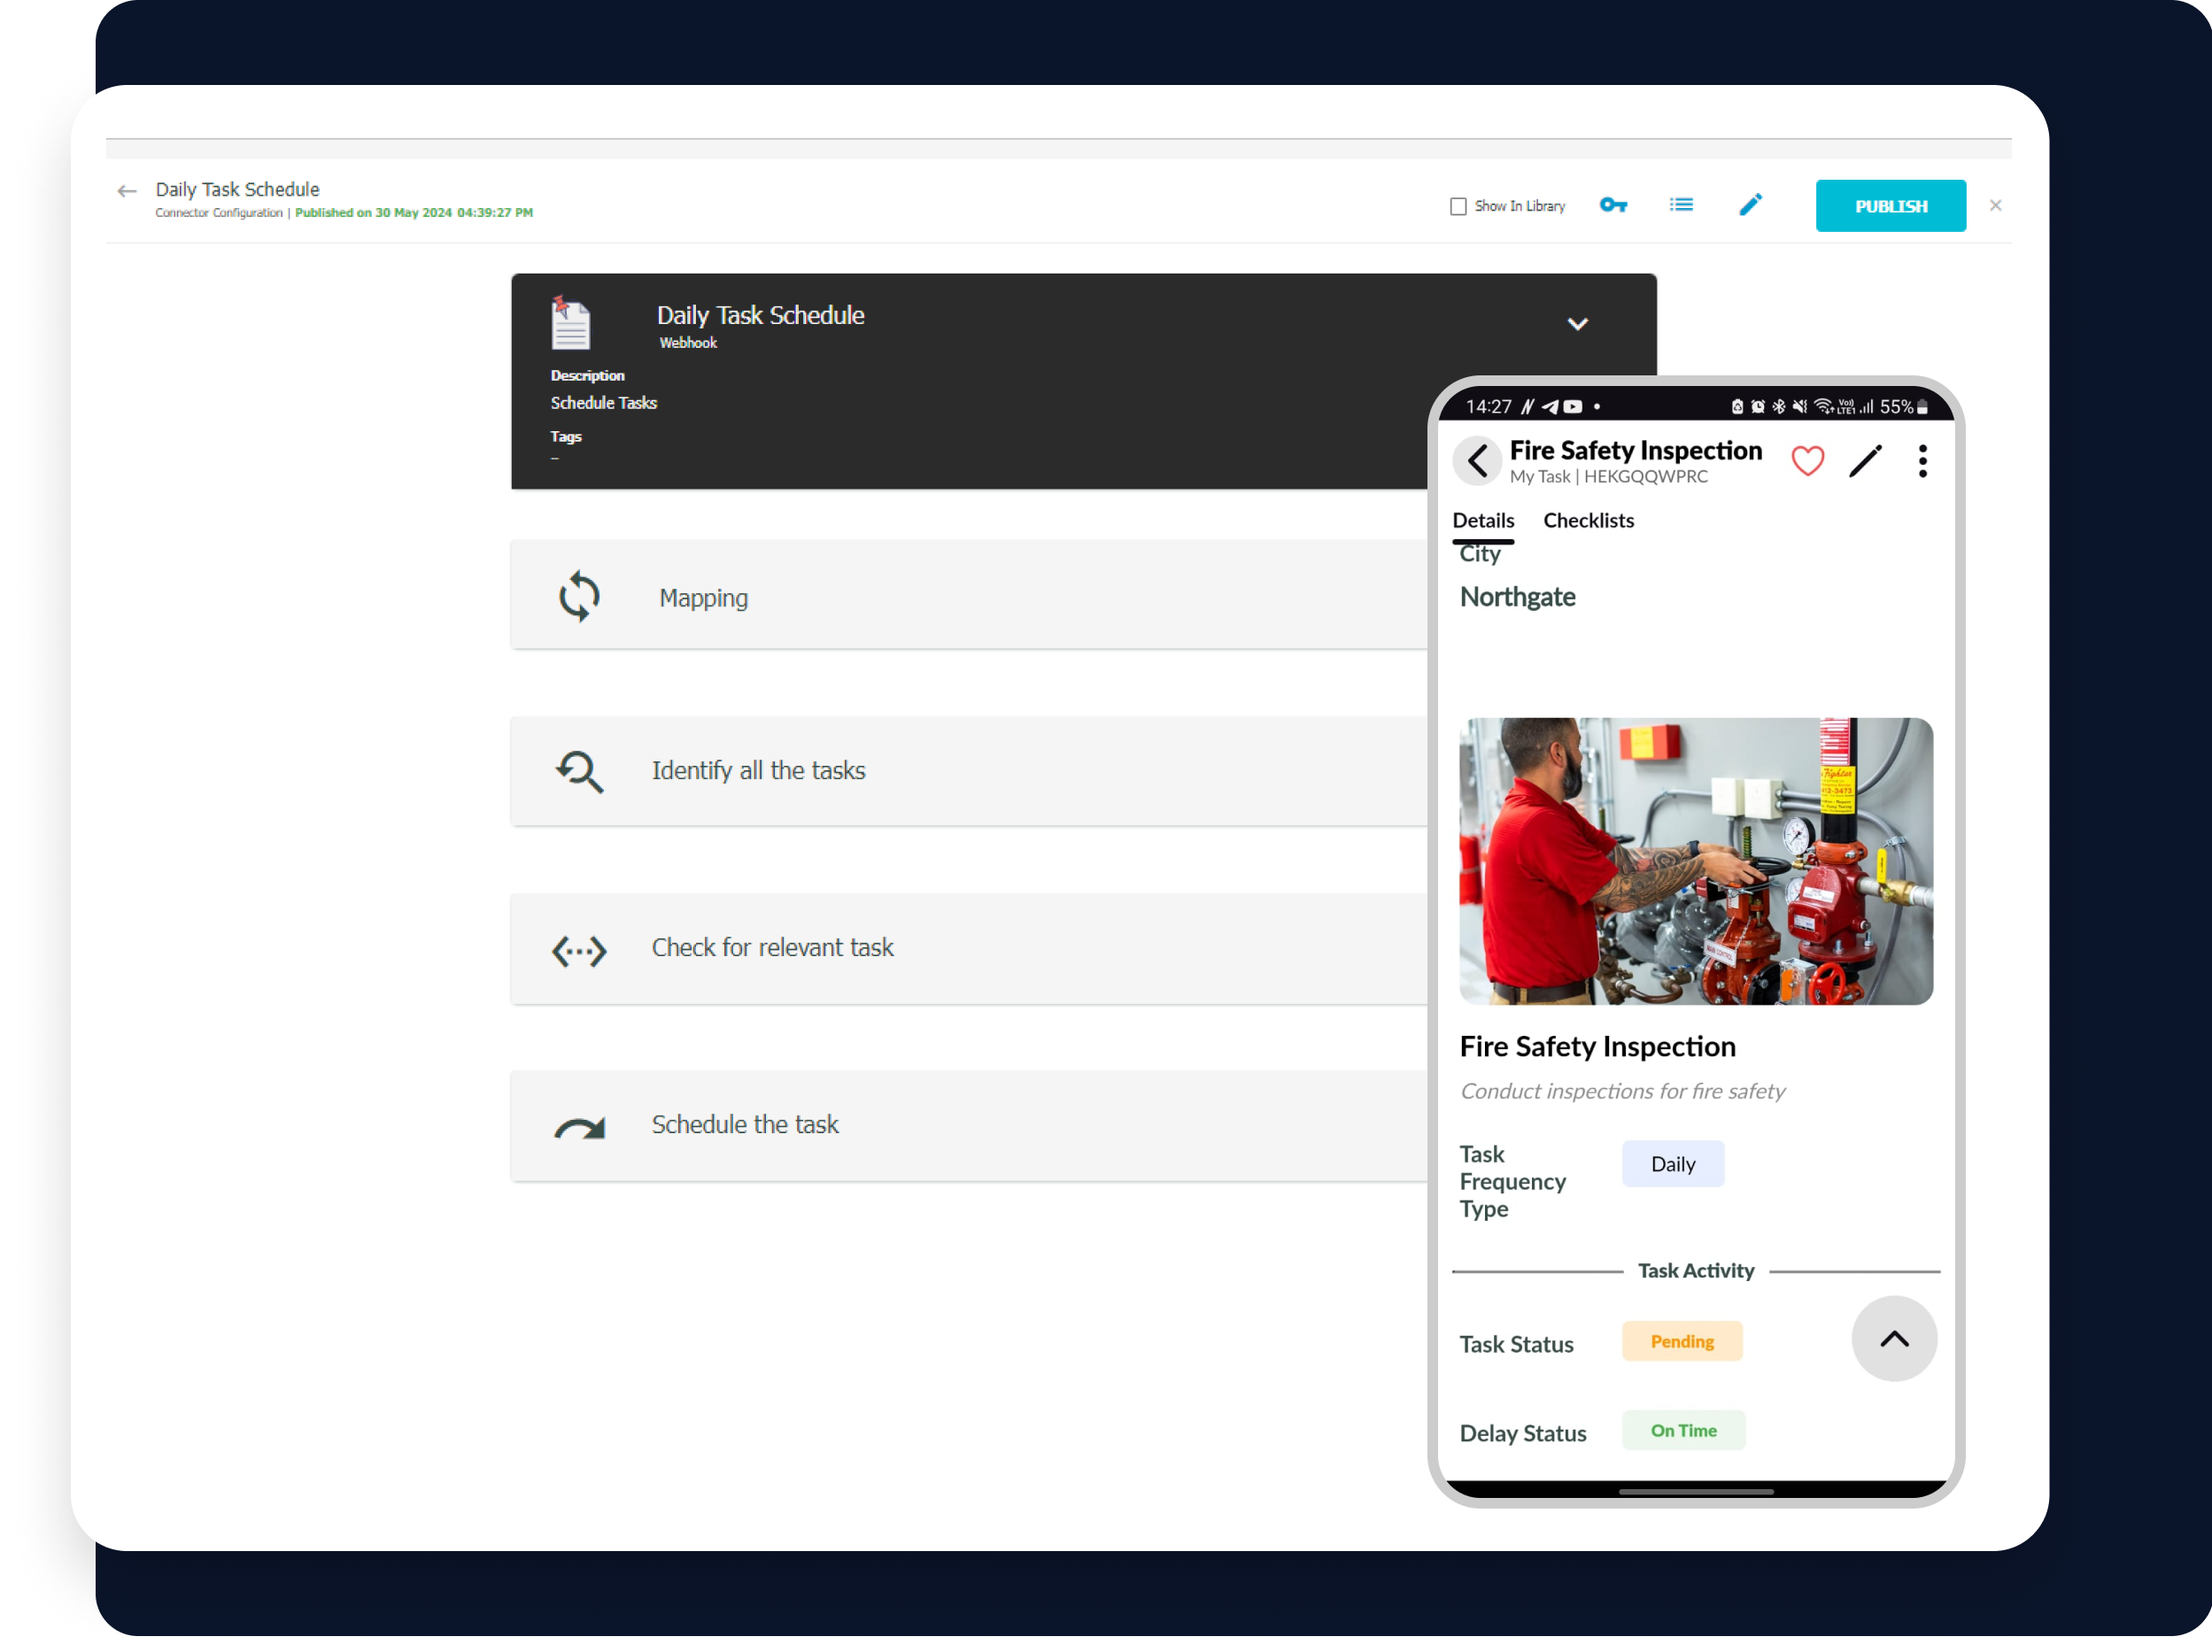The height and width of the screenshot is (1652, 2212).
Task: Tap the scroll-up chevron circle button
Action: pos(1894,1339)
